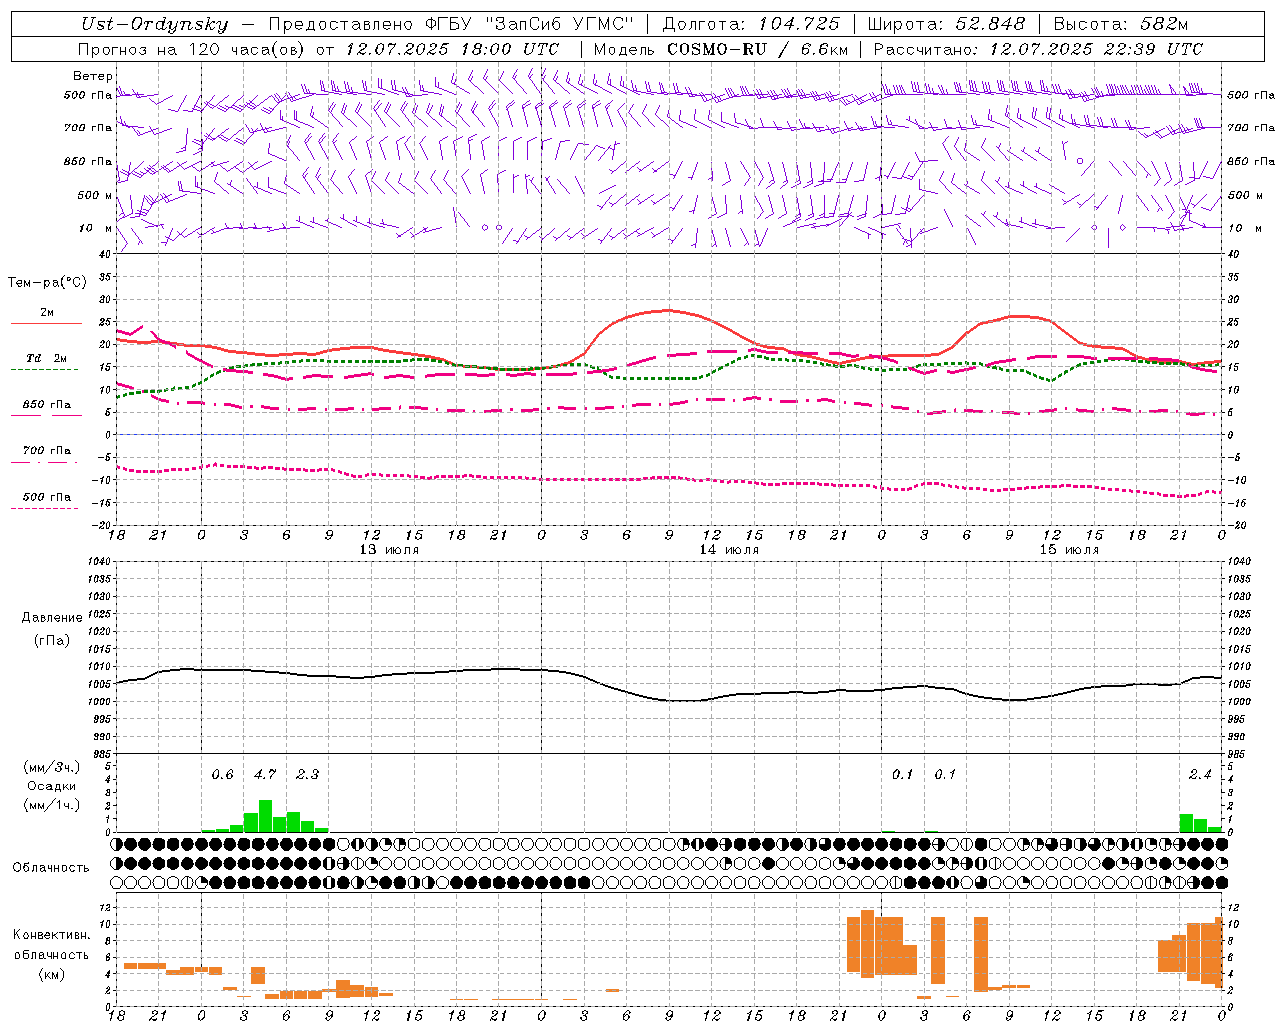The image size is (1280, 1024).
Task: Click the "Модель COSMO-RU / 6.6км" label
Action: pyautogui.click(x=721, y=49)
